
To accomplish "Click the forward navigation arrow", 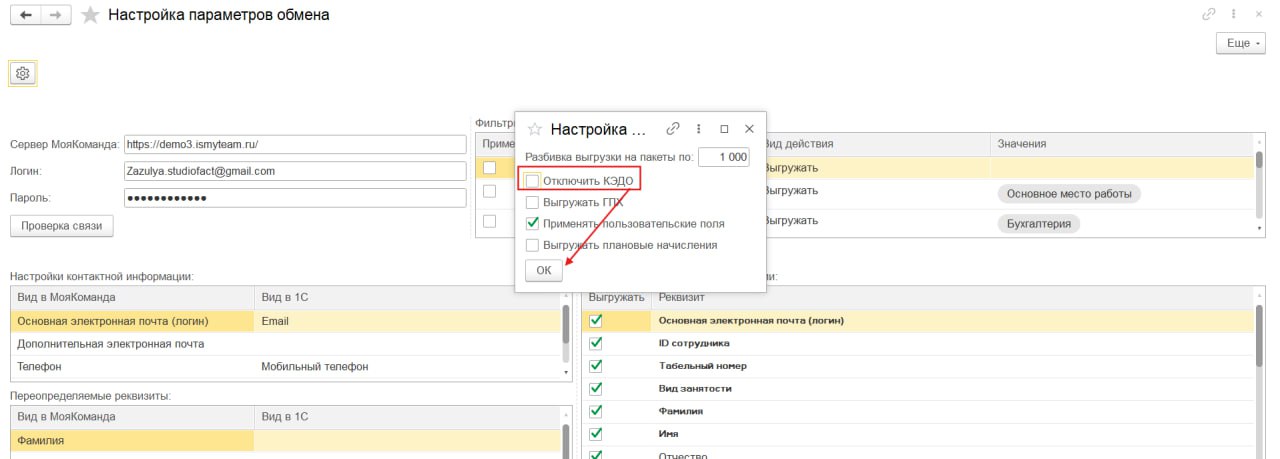I will (56, 15).
